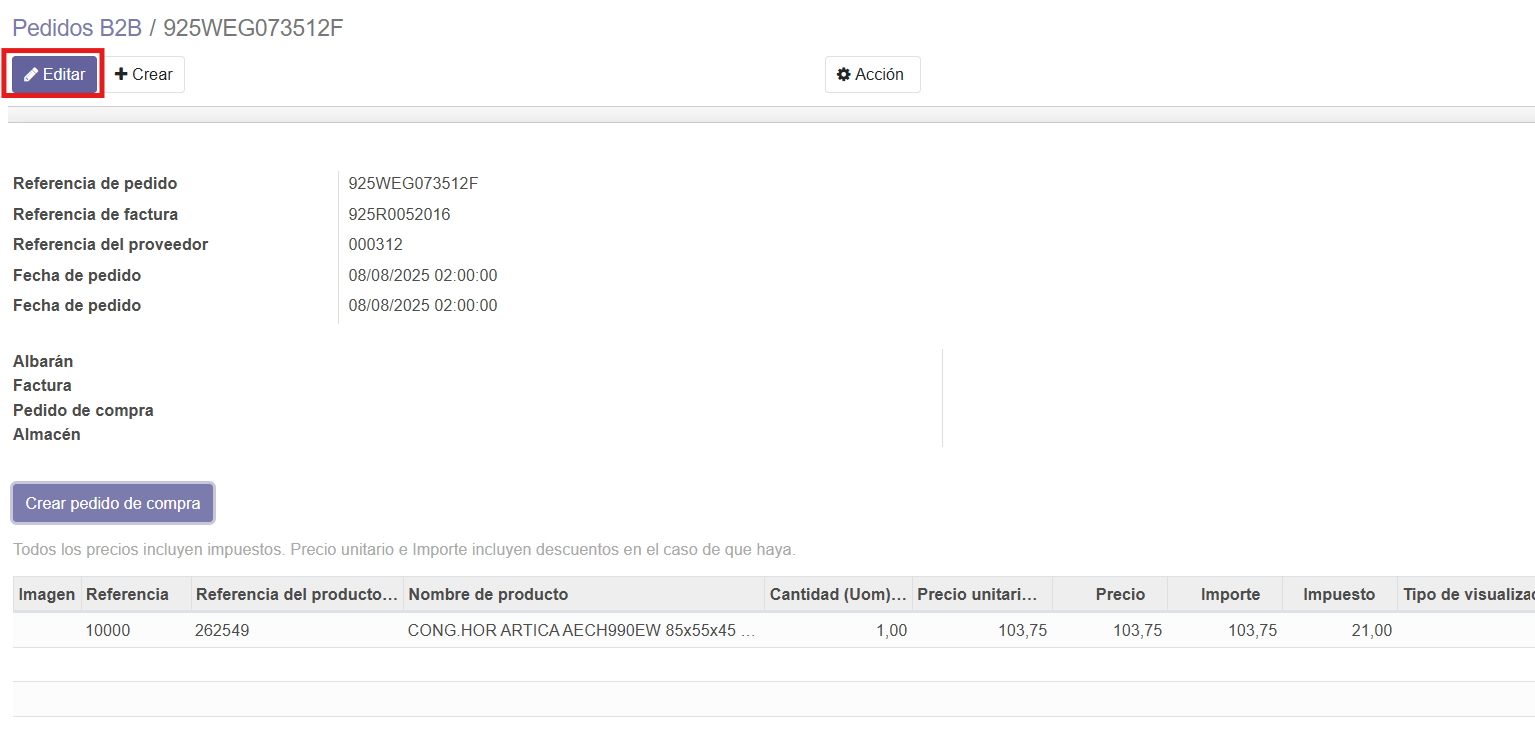1535x732 pixels.
Task: Click the Crear plus button
Action: click(x=144, y=75)
